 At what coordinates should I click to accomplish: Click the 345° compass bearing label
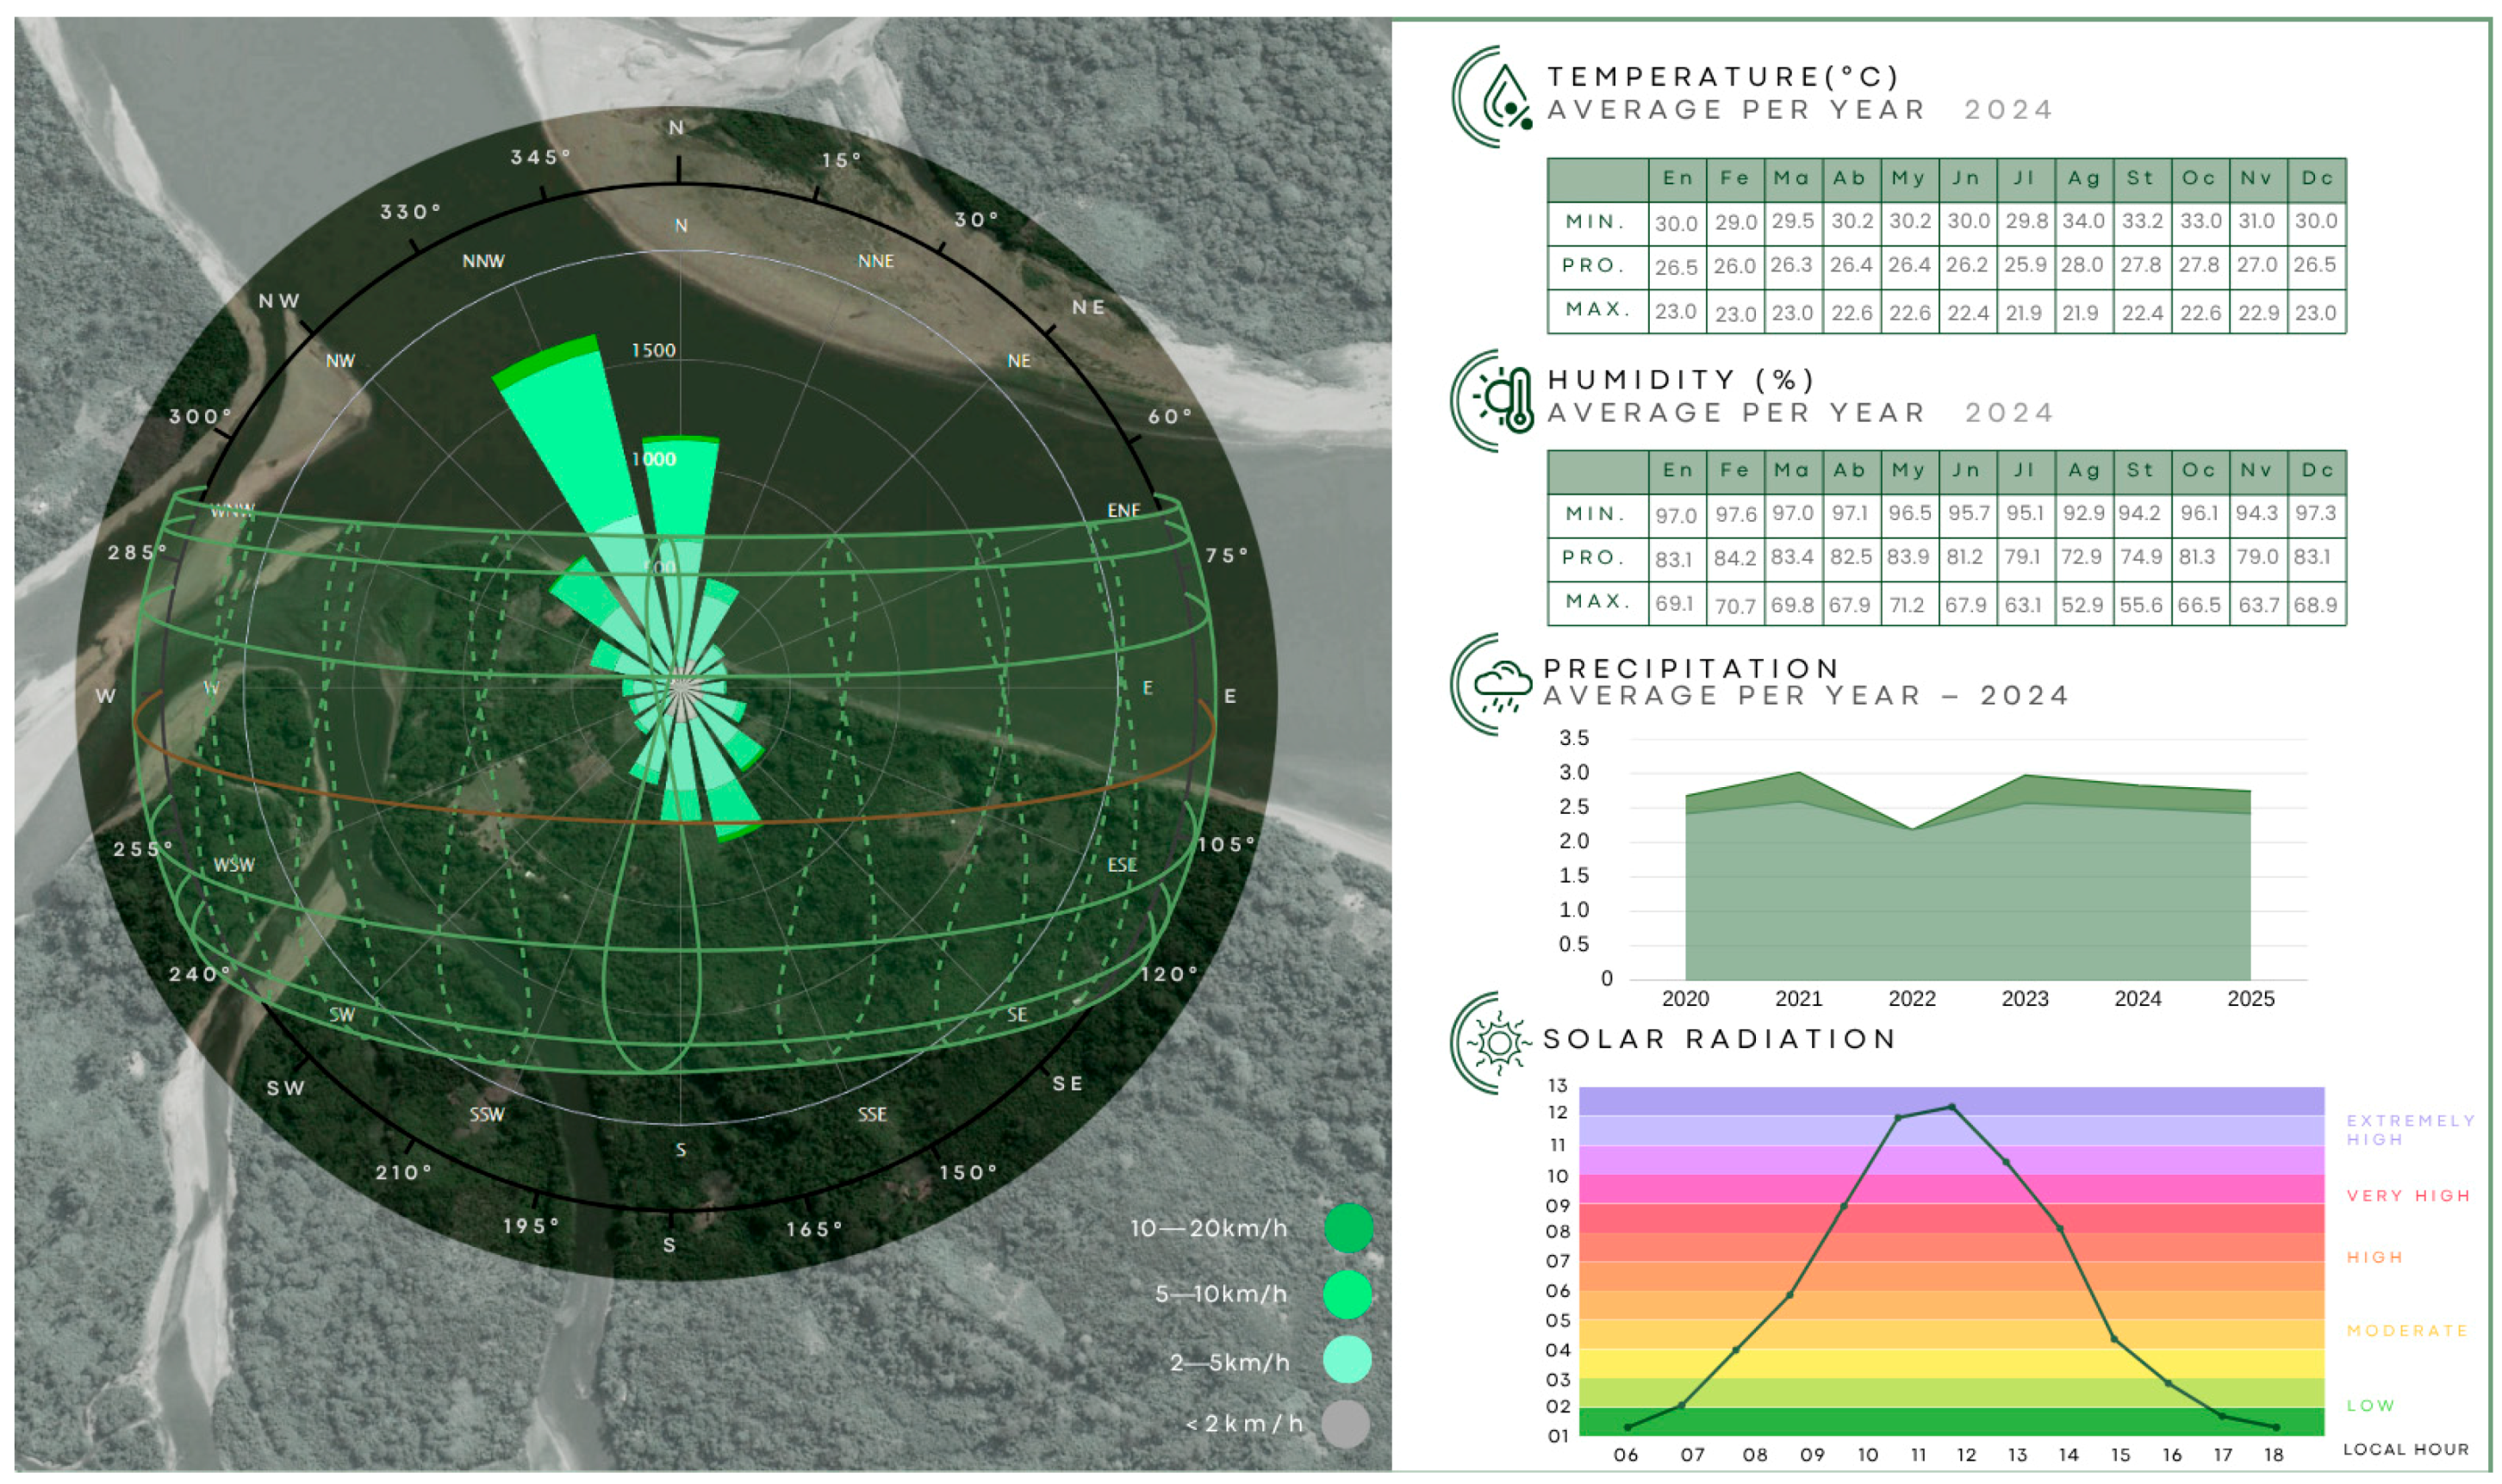click(x=540, y=158)
